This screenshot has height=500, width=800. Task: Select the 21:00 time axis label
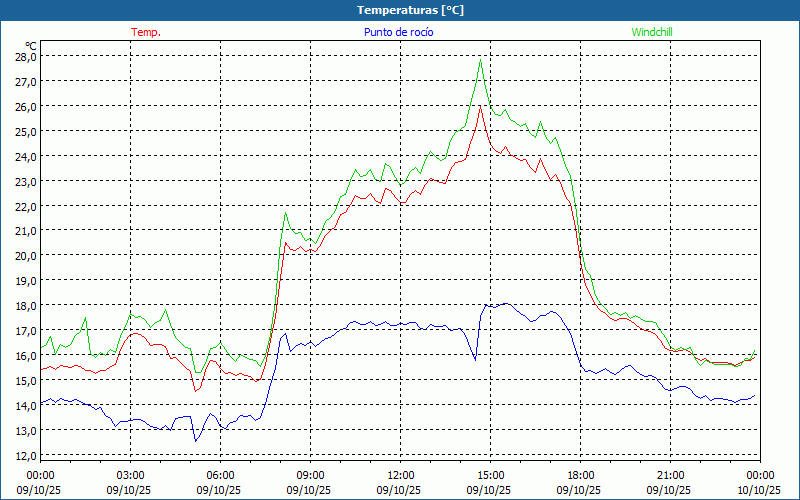pyautogui.click(x=670, y=475)
